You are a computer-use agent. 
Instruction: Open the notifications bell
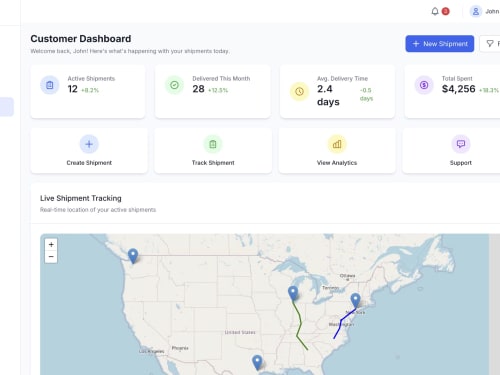435,11
